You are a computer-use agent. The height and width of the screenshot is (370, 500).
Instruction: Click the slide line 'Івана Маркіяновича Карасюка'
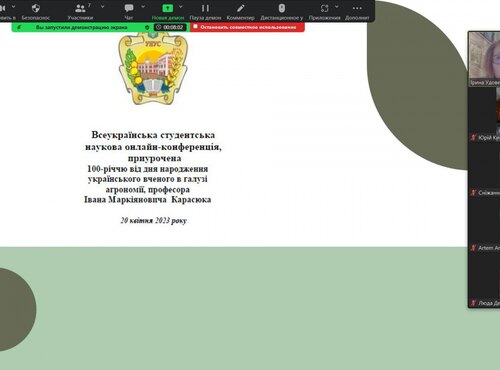[148, 200]
